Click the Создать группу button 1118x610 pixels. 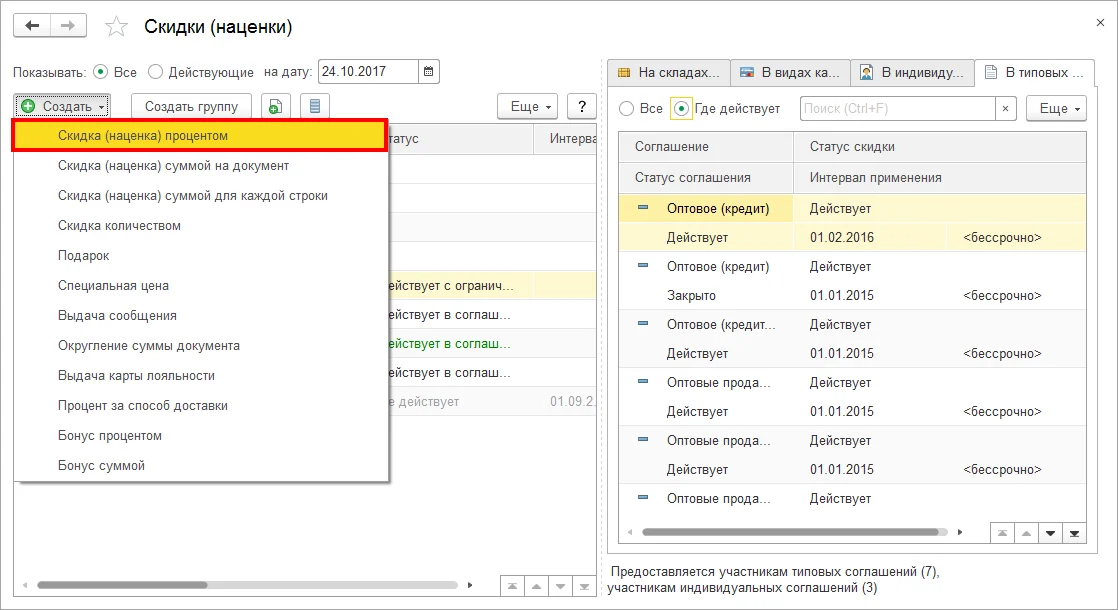pos(191,107)
